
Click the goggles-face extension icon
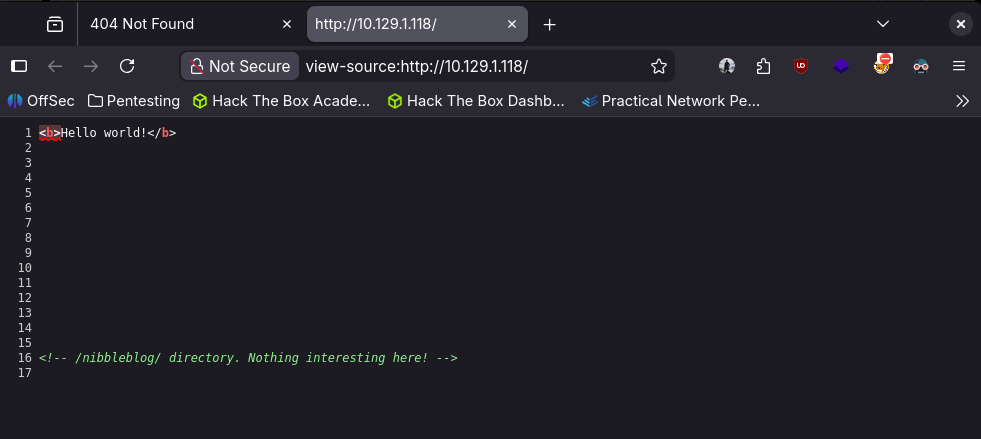[921, 66]
